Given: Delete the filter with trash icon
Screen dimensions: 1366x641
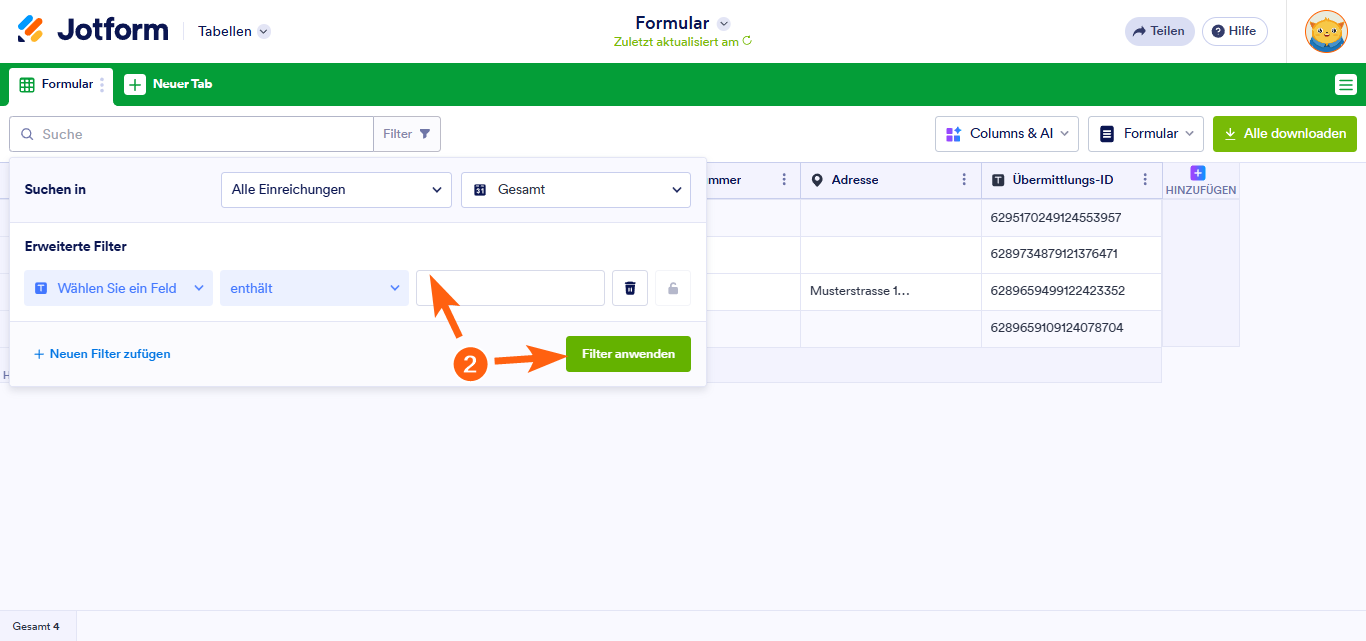Looking at the screenshot, I should pyautogui.click(x=630, y=288).
